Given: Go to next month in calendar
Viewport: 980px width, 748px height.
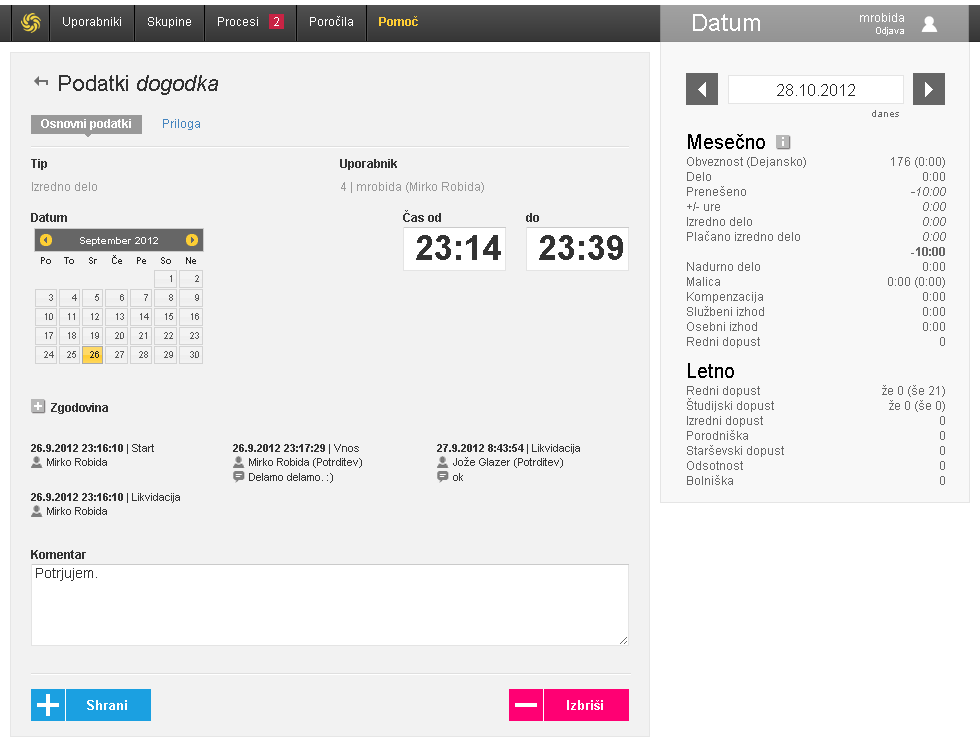Looking at the screenshot, I should (x=192, y=240).
